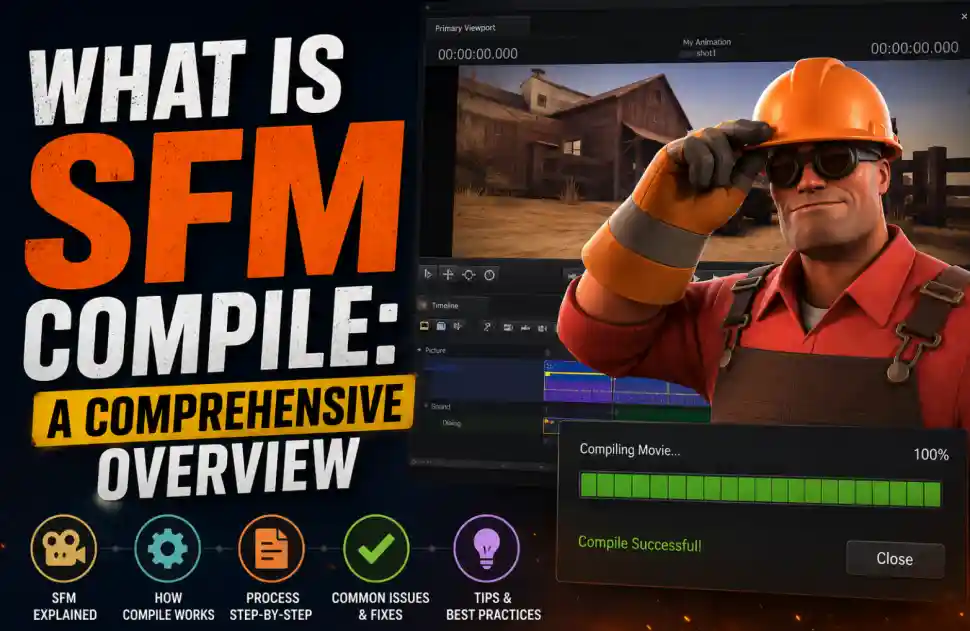Viewport: 970px width, 631px height.
Task: Click the round clock tool icon under viewport
Action: point(489,275)
